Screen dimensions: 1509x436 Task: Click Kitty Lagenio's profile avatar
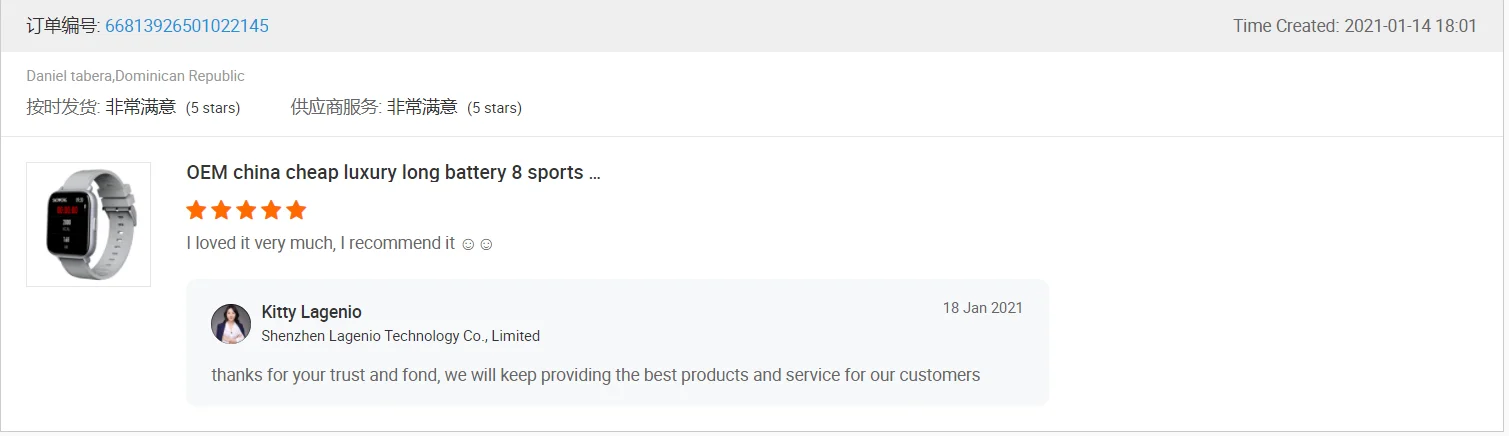click(x=231, y=324)
